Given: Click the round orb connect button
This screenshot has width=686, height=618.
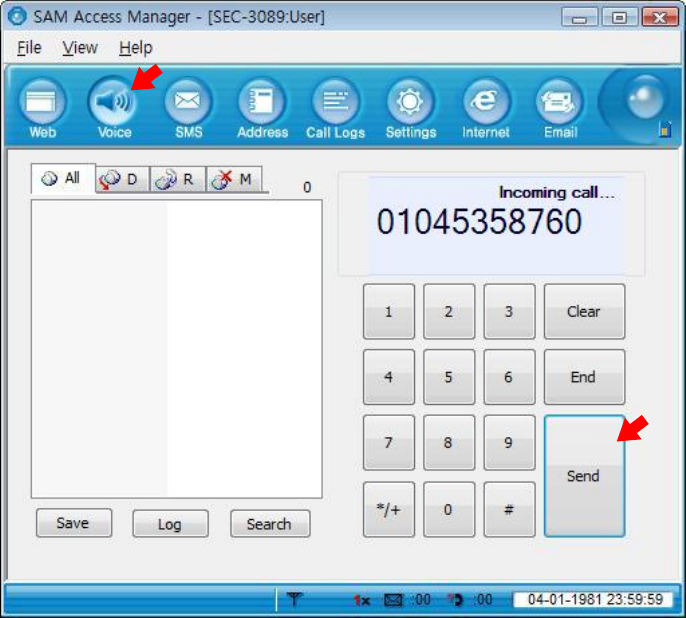Looking at the screenshot, I should pos(645,98).
